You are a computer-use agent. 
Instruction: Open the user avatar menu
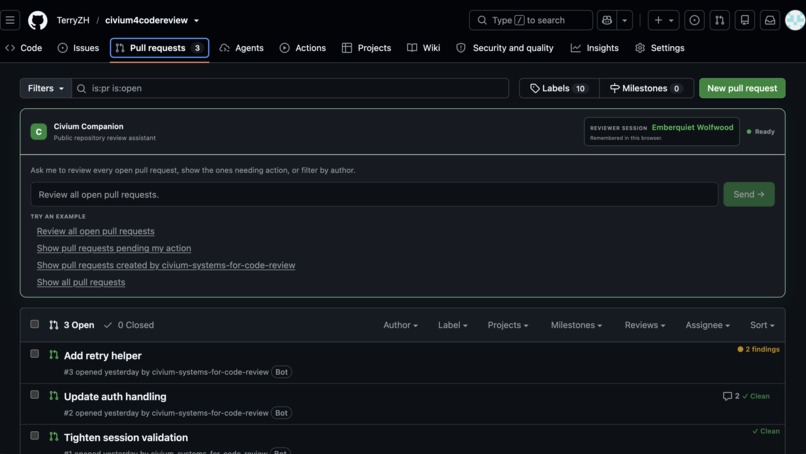pyautogui.click(x=795, y=20)
